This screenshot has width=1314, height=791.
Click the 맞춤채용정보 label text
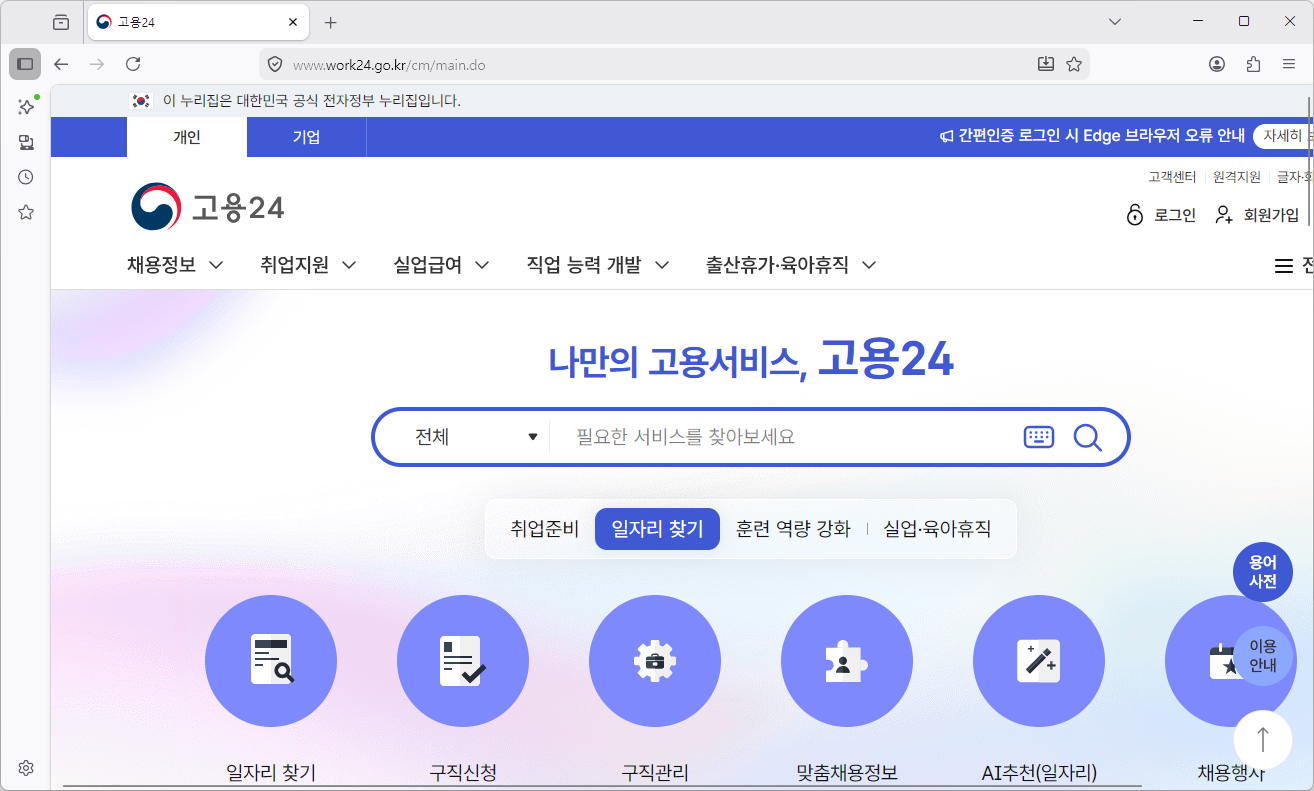(847, 773)
